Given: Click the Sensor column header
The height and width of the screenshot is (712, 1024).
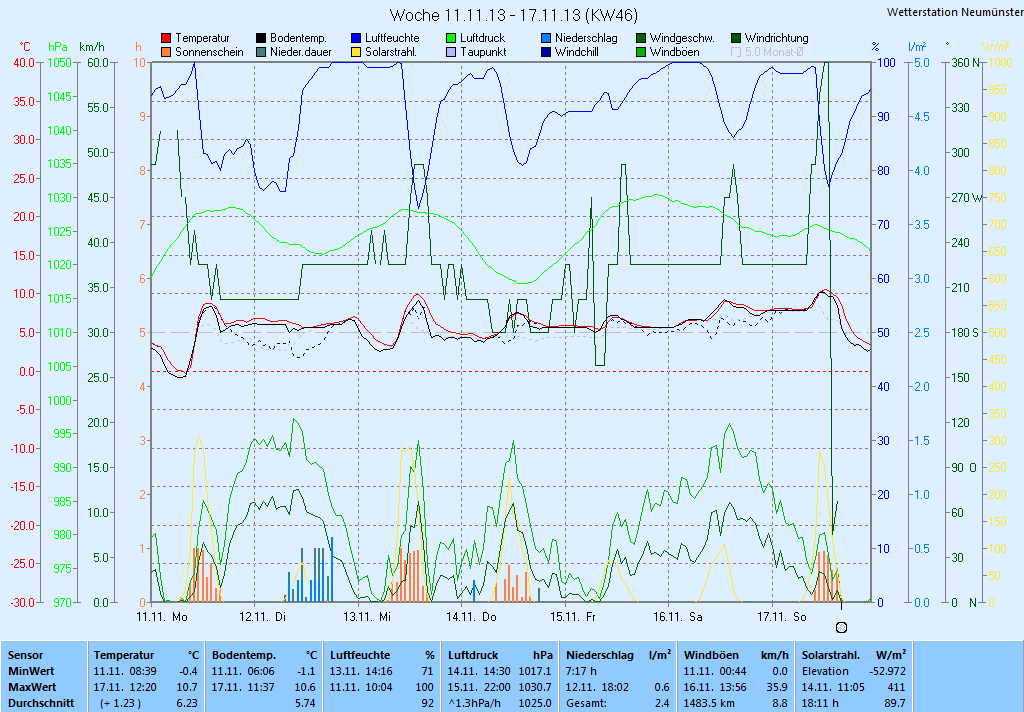Looking at the screenshot, I should [25, 654].
